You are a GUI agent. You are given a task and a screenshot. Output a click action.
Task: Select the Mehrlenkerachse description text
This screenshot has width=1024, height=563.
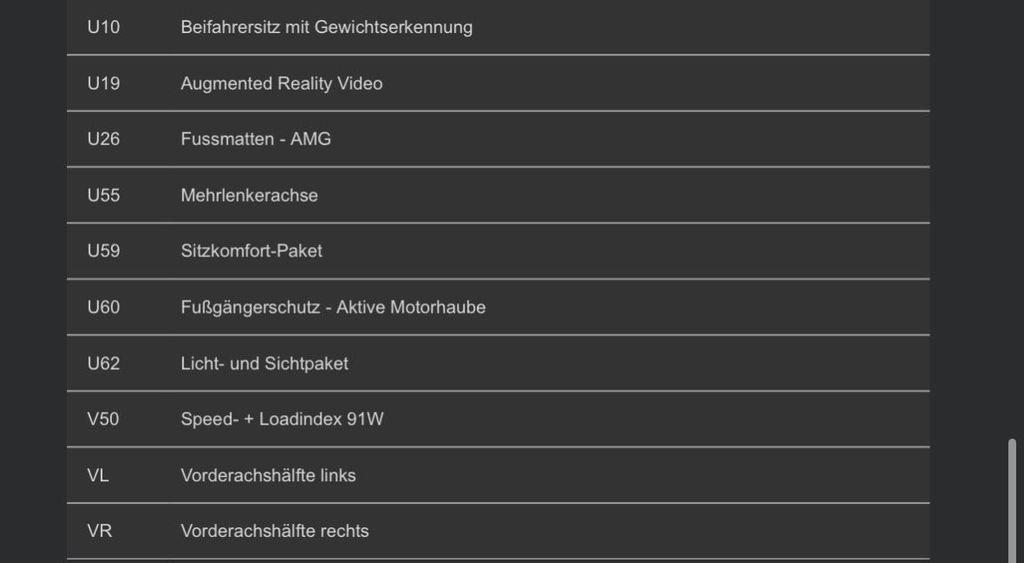click(249, 195)
